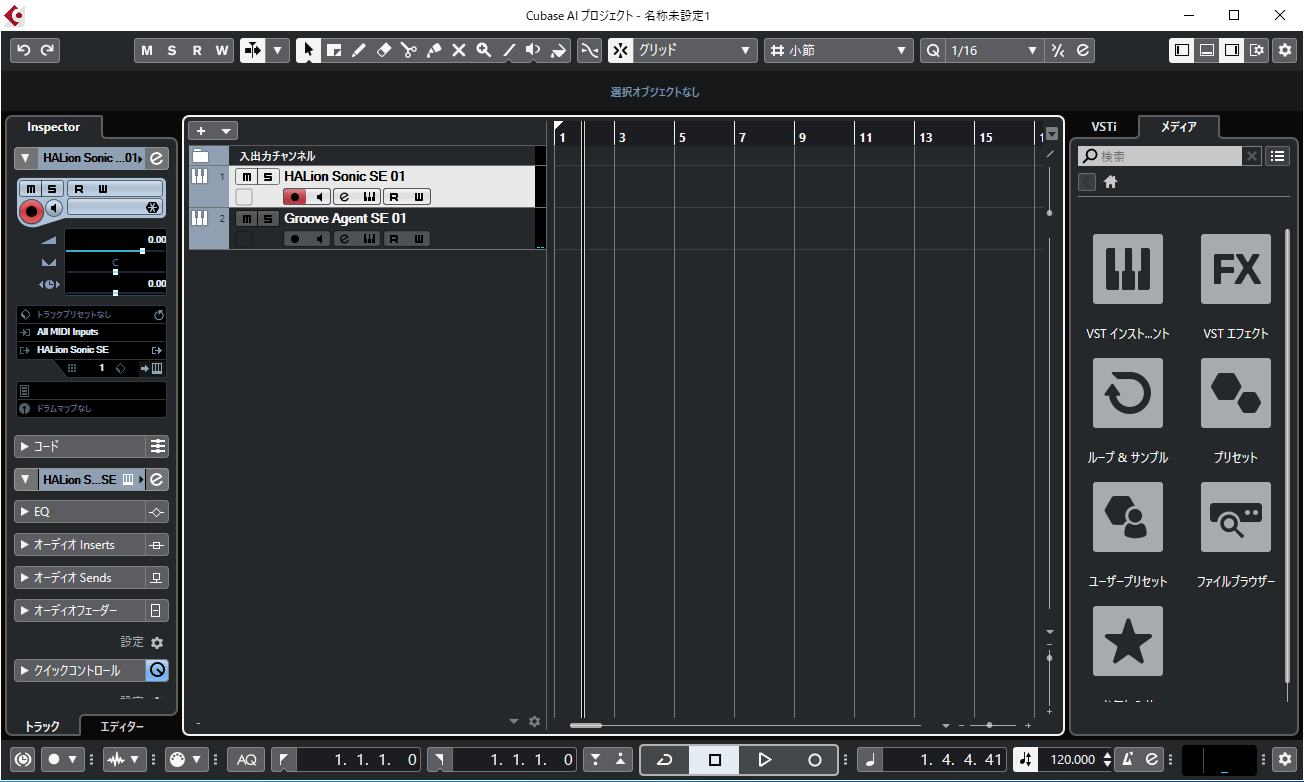Select the Range Selection tool
This screenshot has height=782, width=1304.
pos(334,50)
